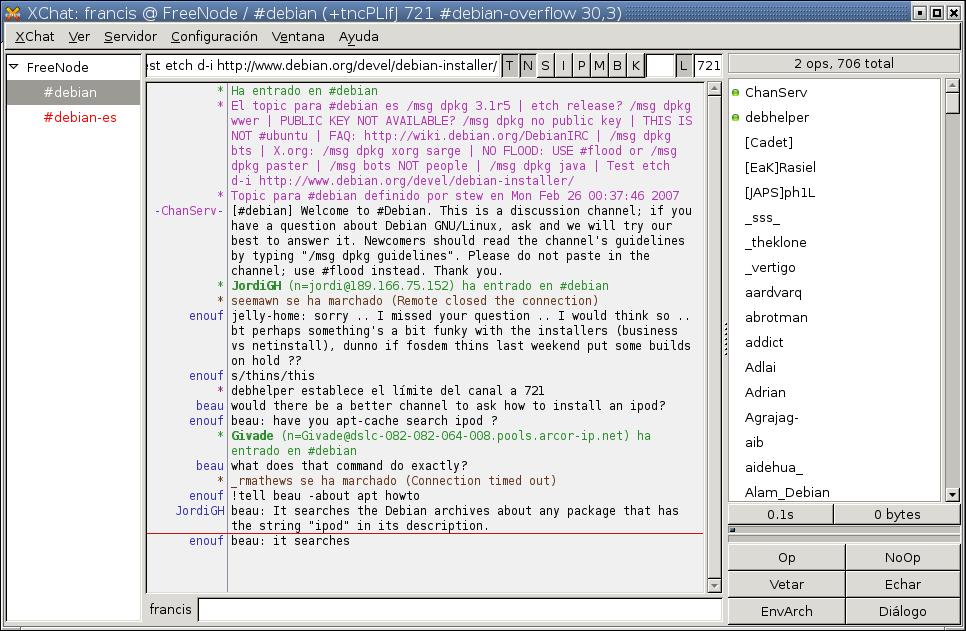Click the user list scrollbar up arrow
The width and height of the screenshot is (966, 631).
pyautogui.click(x=952, y=85)
